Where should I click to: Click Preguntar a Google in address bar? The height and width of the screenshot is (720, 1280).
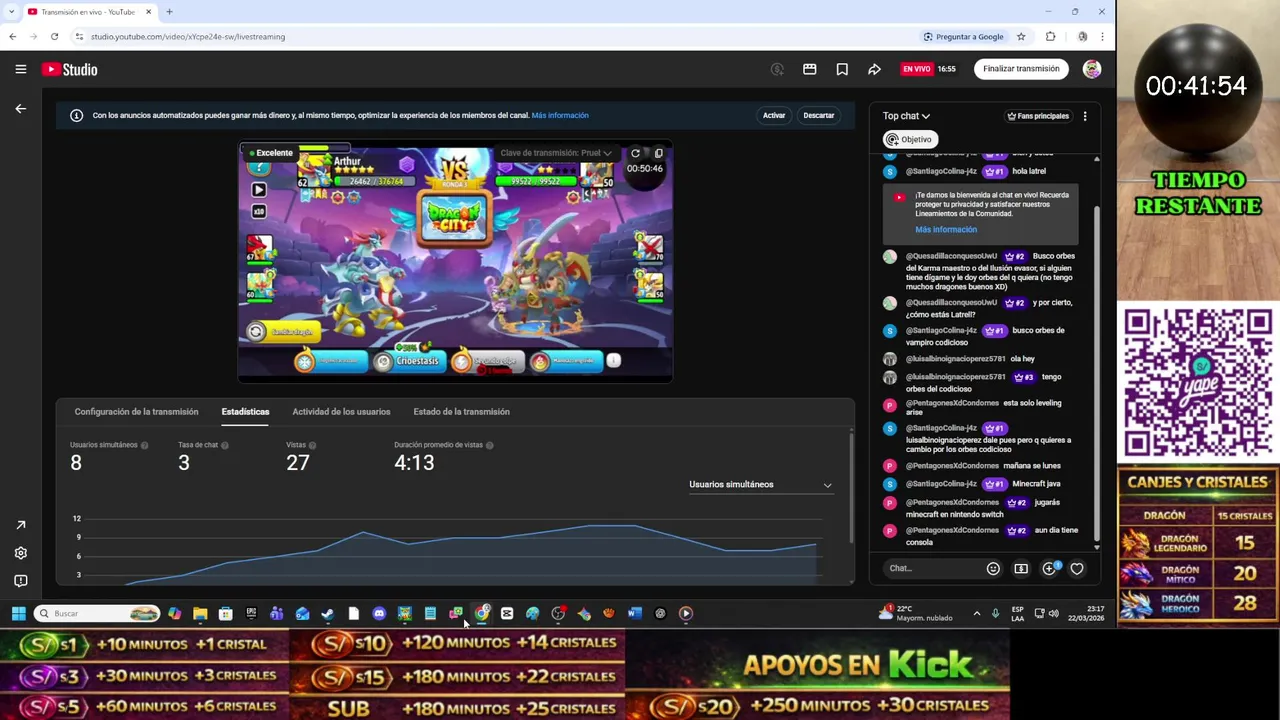click(x=963, y=36)
